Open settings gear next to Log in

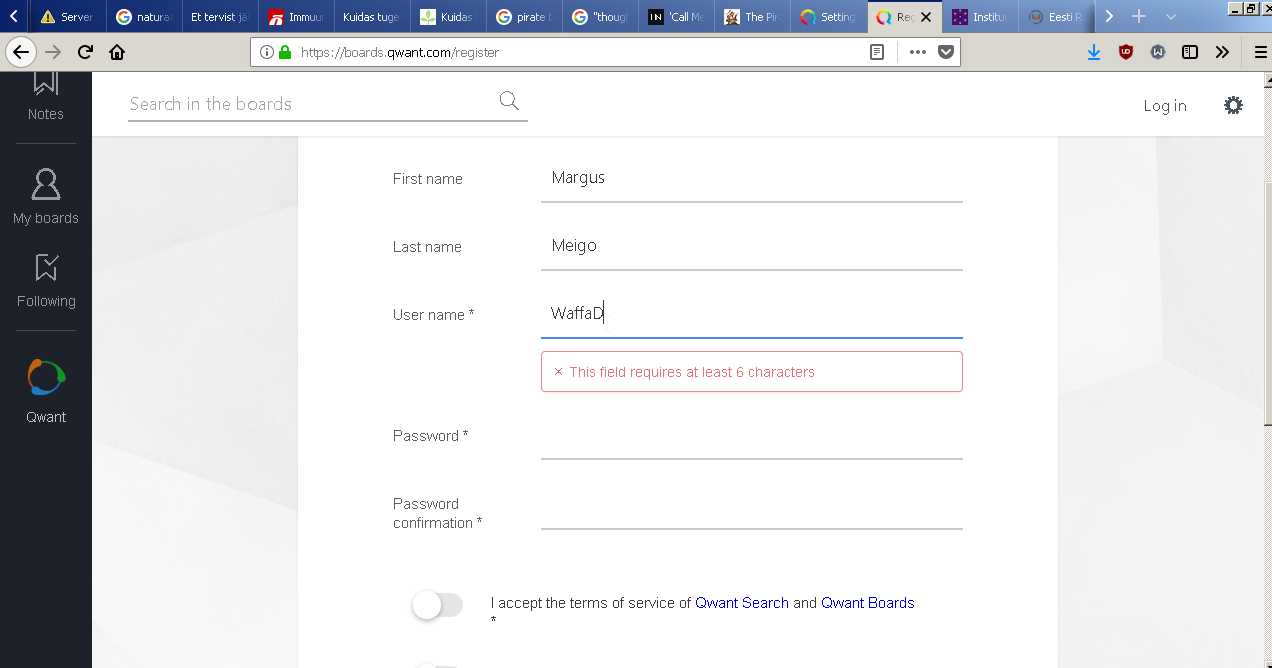pyautogui.click(x=1234, y=105)
